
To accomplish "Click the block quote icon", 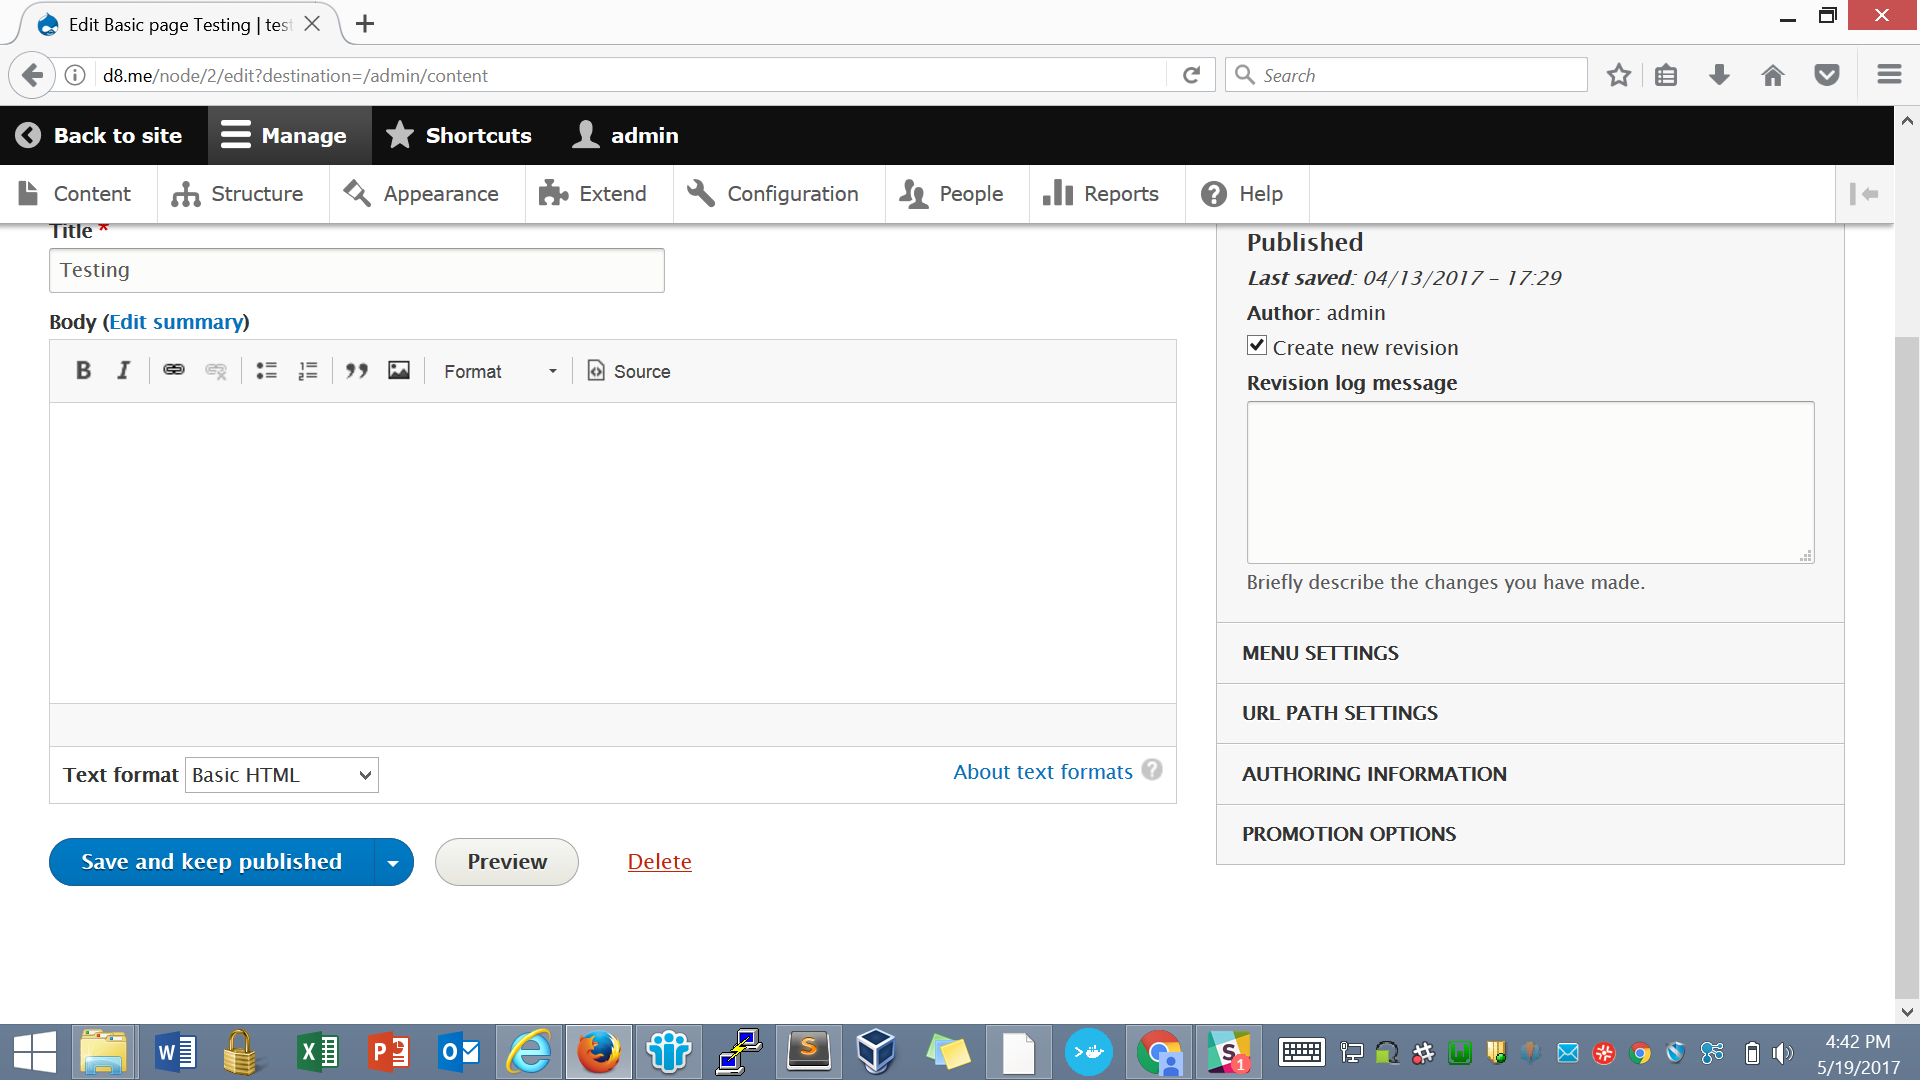I will point(357,371).
